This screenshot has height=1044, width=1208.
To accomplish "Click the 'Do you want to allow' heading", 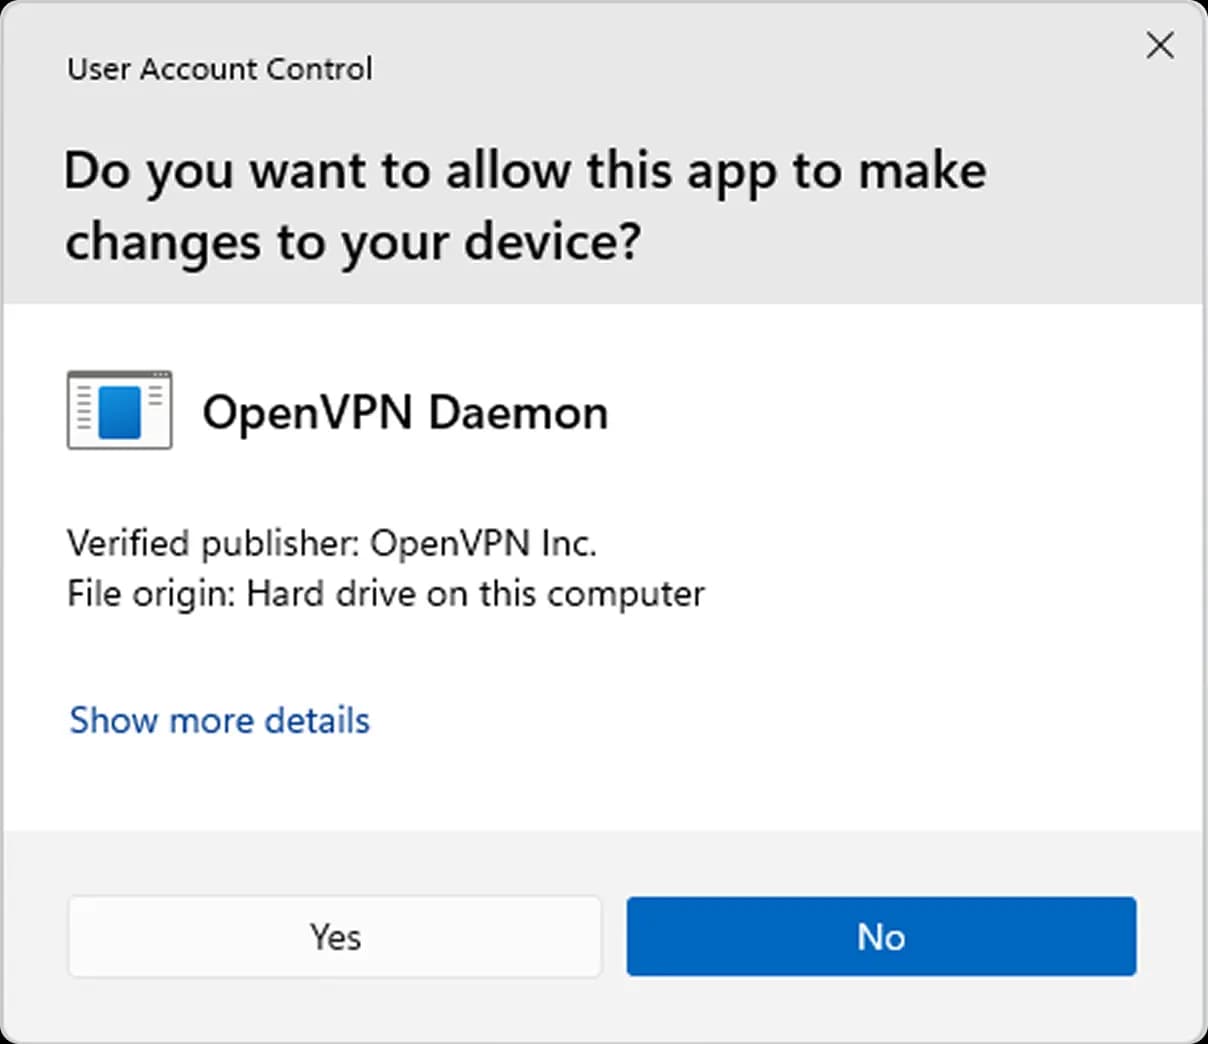I will pyautogui.click(x=525, y=206).
